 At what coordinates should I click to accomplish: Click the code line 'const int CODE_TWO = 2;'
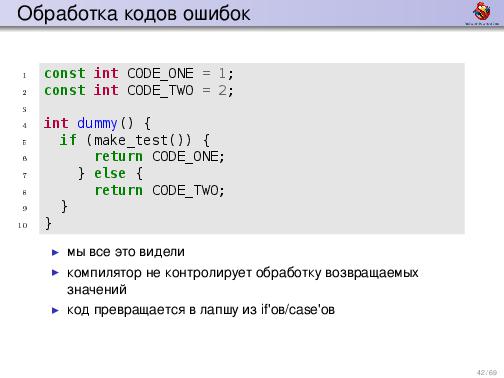tap(139, 90)
